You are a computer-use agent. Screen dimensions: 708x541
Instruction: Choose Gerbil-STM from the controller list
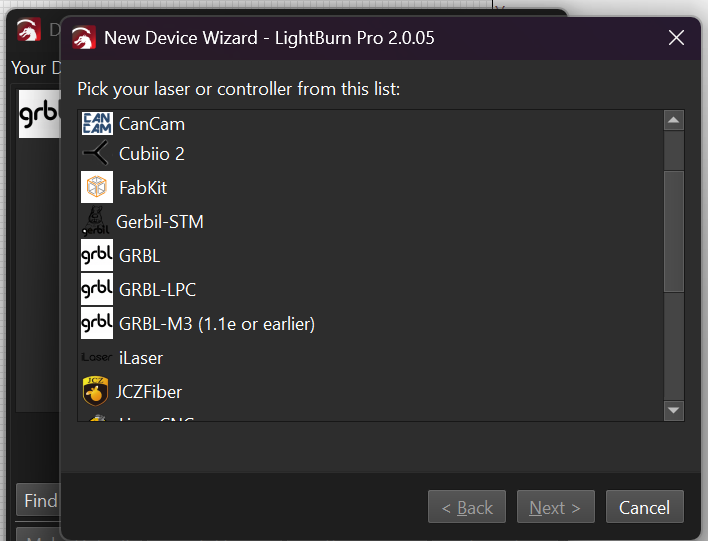pyautogui.click(x=160, y=221)
